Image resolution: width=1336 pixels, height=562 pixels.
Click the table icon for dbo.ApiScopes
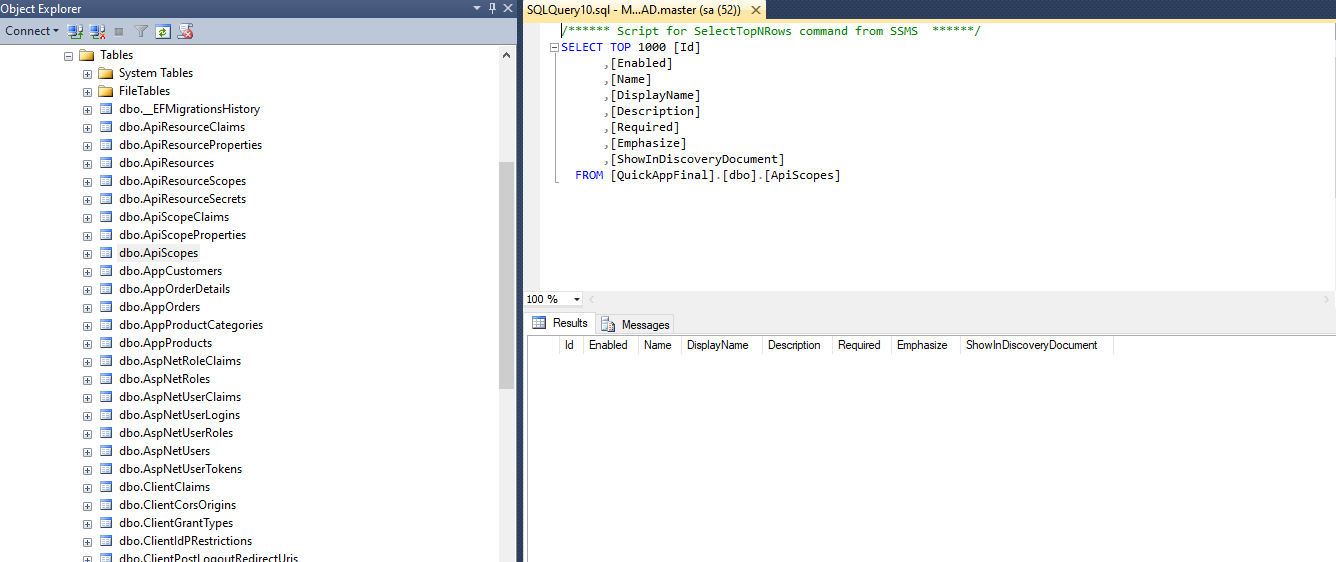pos(105,253)
